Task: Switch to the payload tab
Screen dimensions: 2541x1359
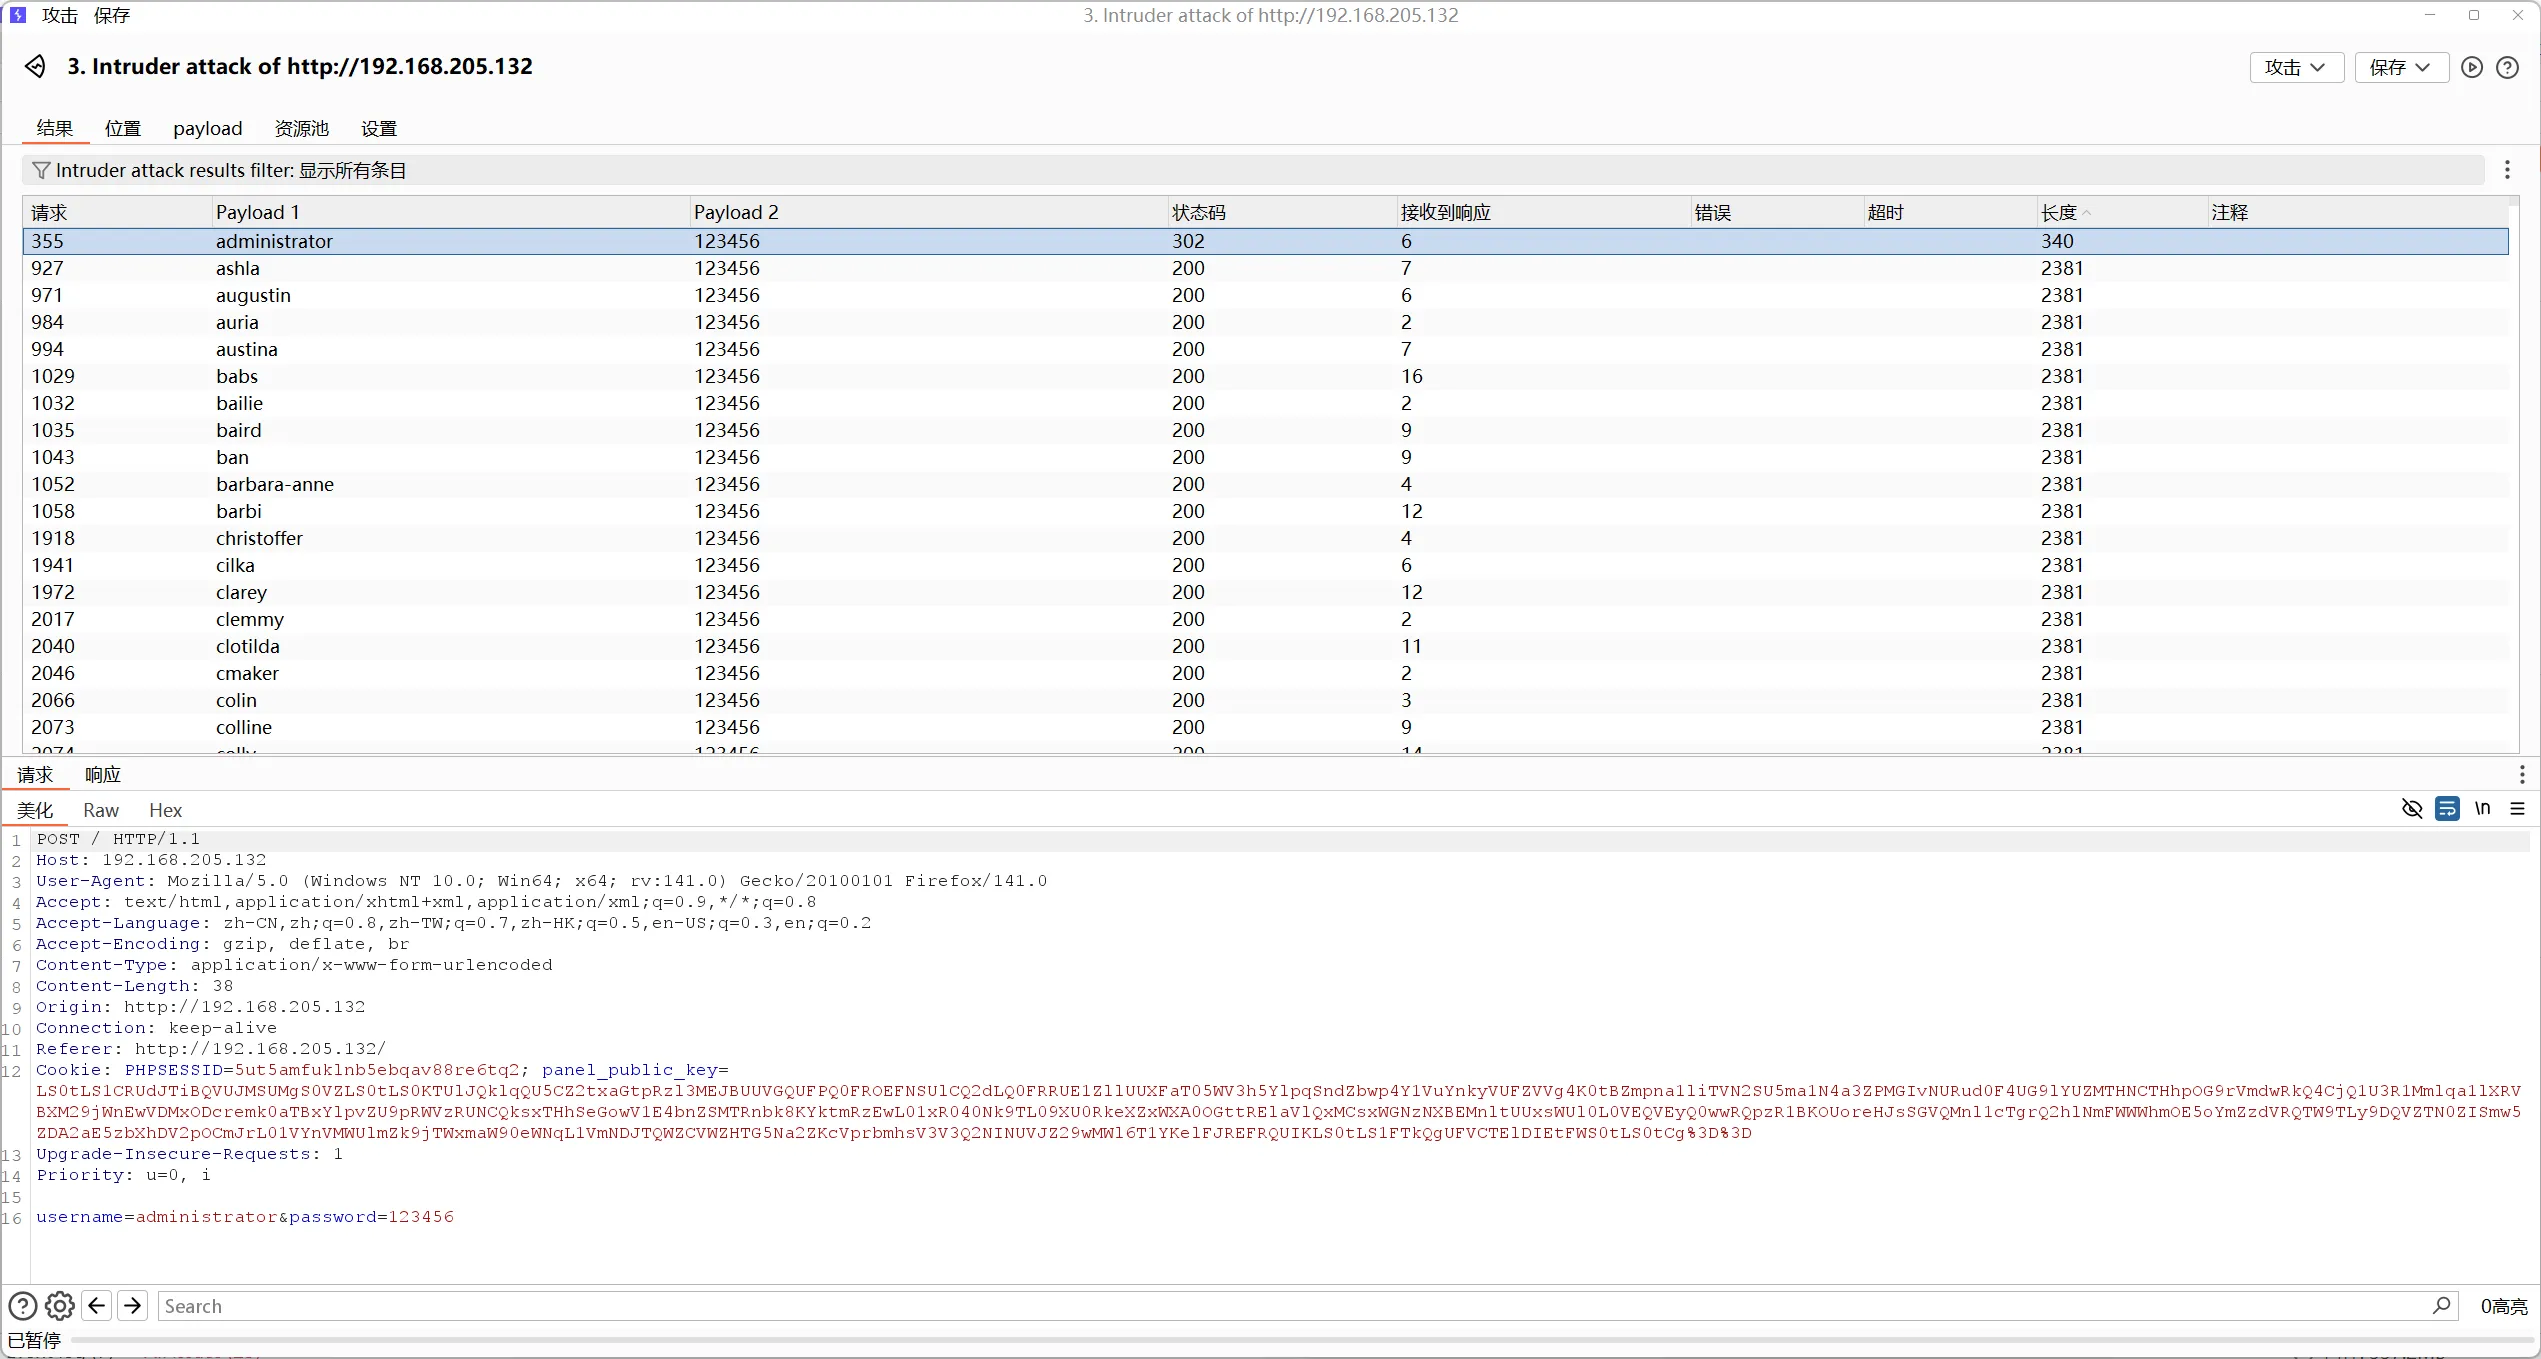Action: (x=207, y=128)
